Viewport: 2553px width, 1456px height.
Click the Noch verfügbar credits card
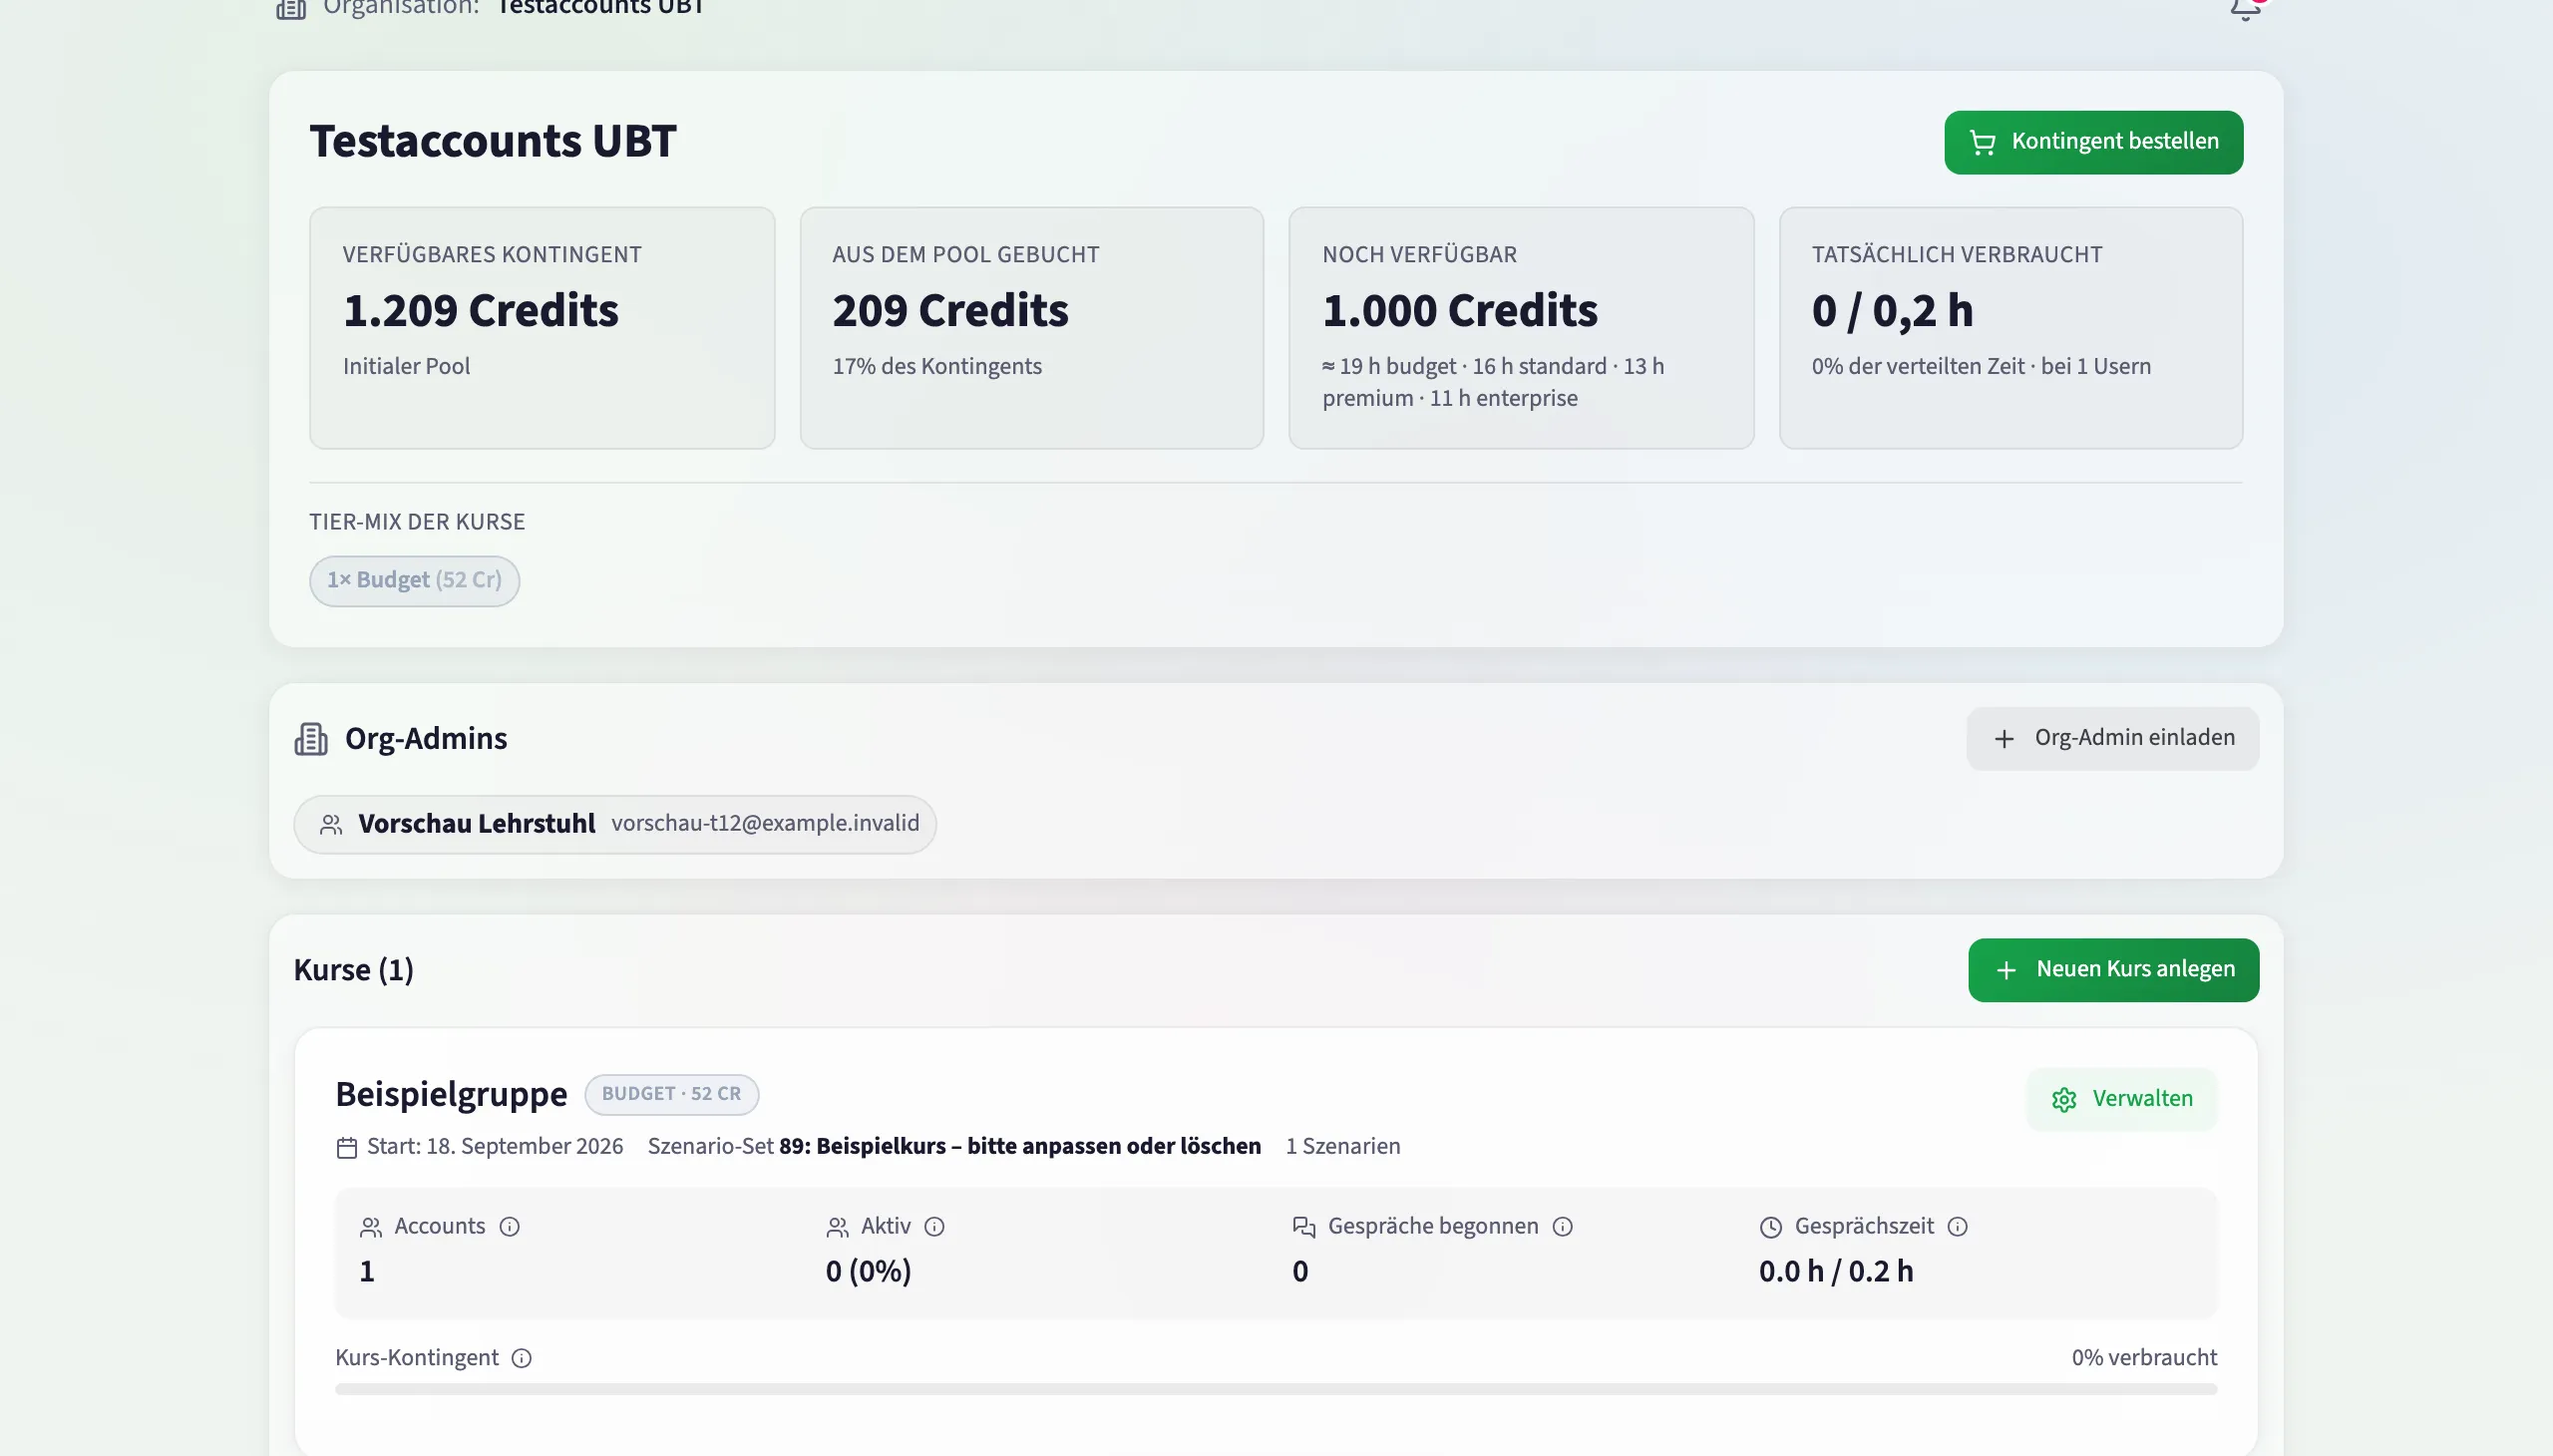[x=1521, y=328]
